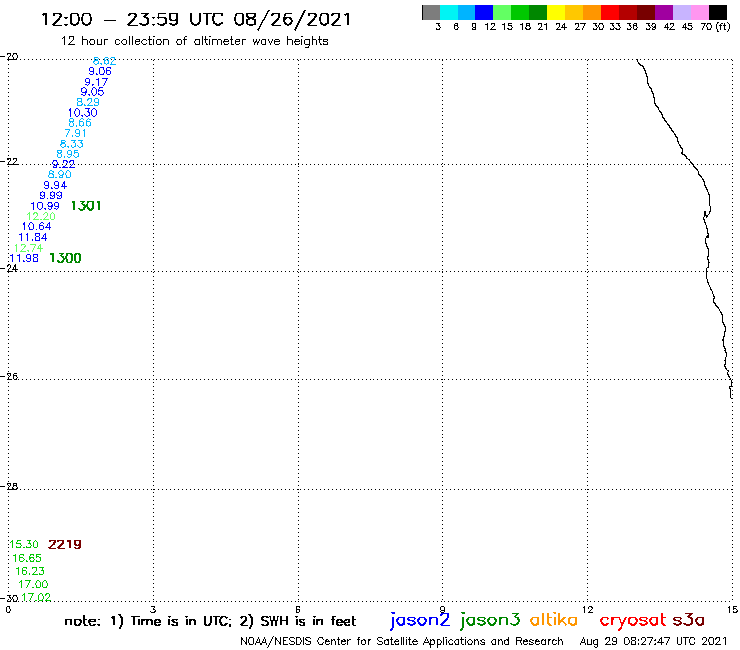Screen dimensions: 740x650
Task: Select the cryosat satellite legend label
Action: [633, 620]
